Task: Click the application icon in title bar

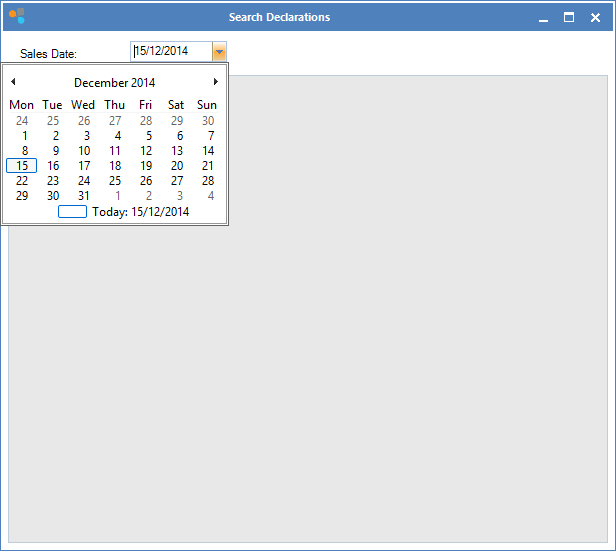Action: (x=16, y=16)
